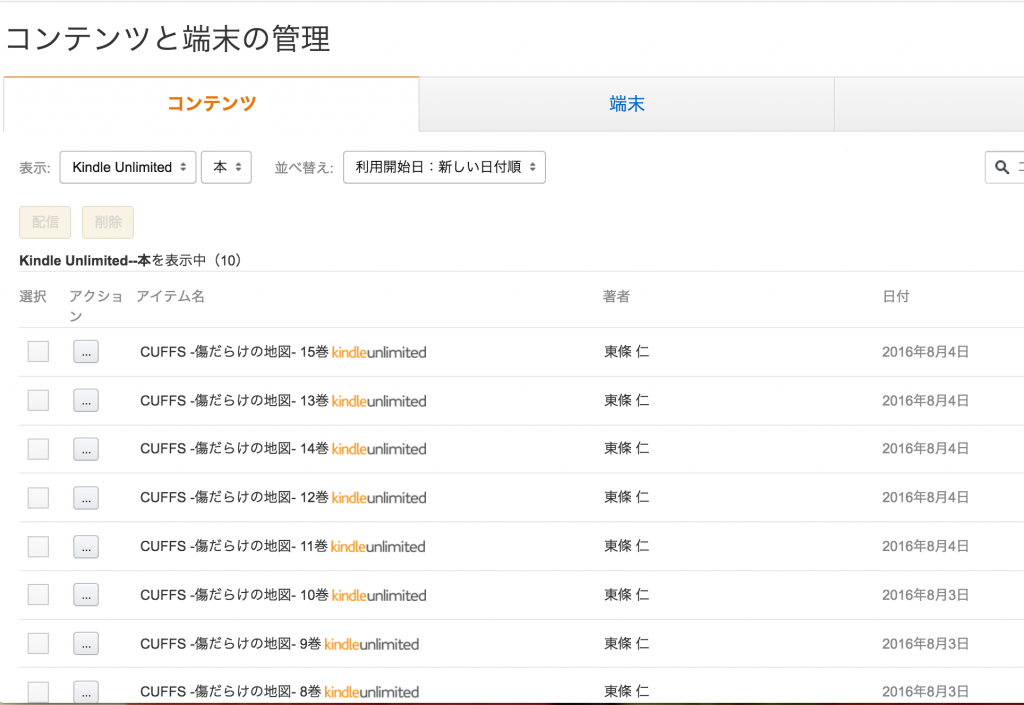The height and width of the screenshot is (705, 1024).
Task: Select checkbox for CUFFS 14巻
Action: [x=38, y=448]
